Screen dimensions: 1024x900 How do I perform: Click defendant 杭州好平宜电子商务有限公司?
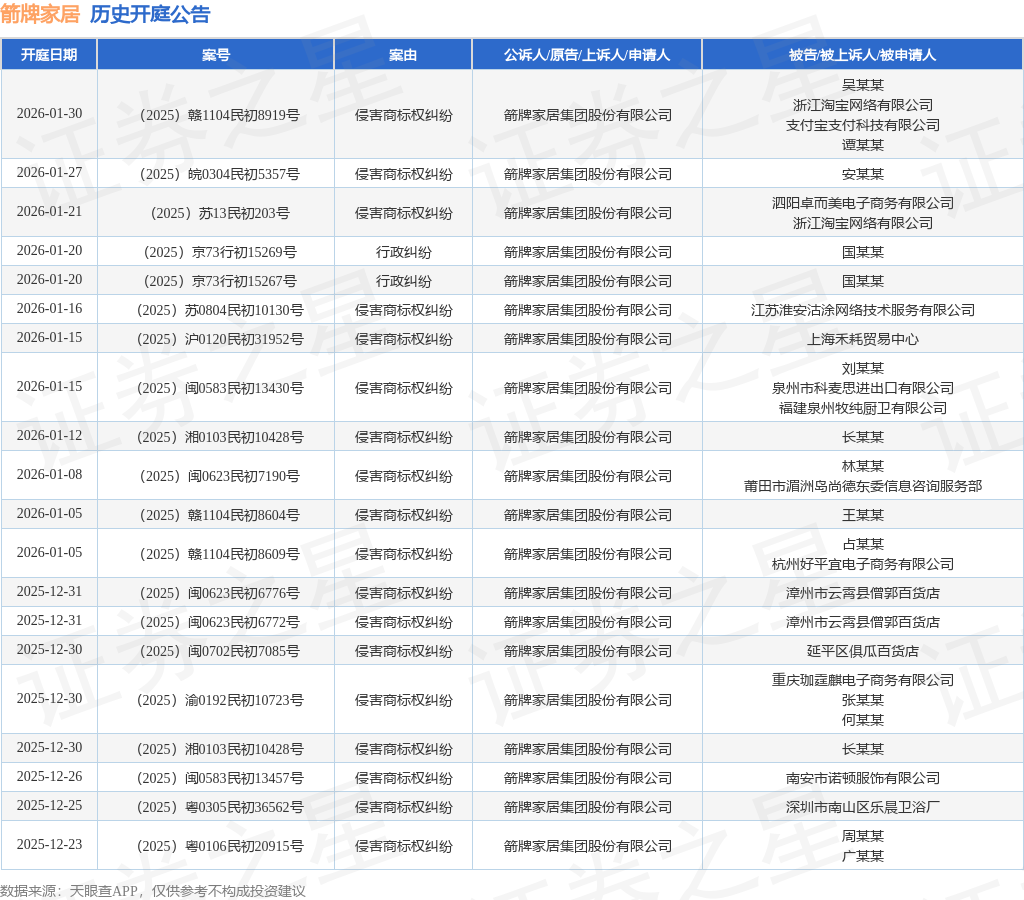[863, 564]
